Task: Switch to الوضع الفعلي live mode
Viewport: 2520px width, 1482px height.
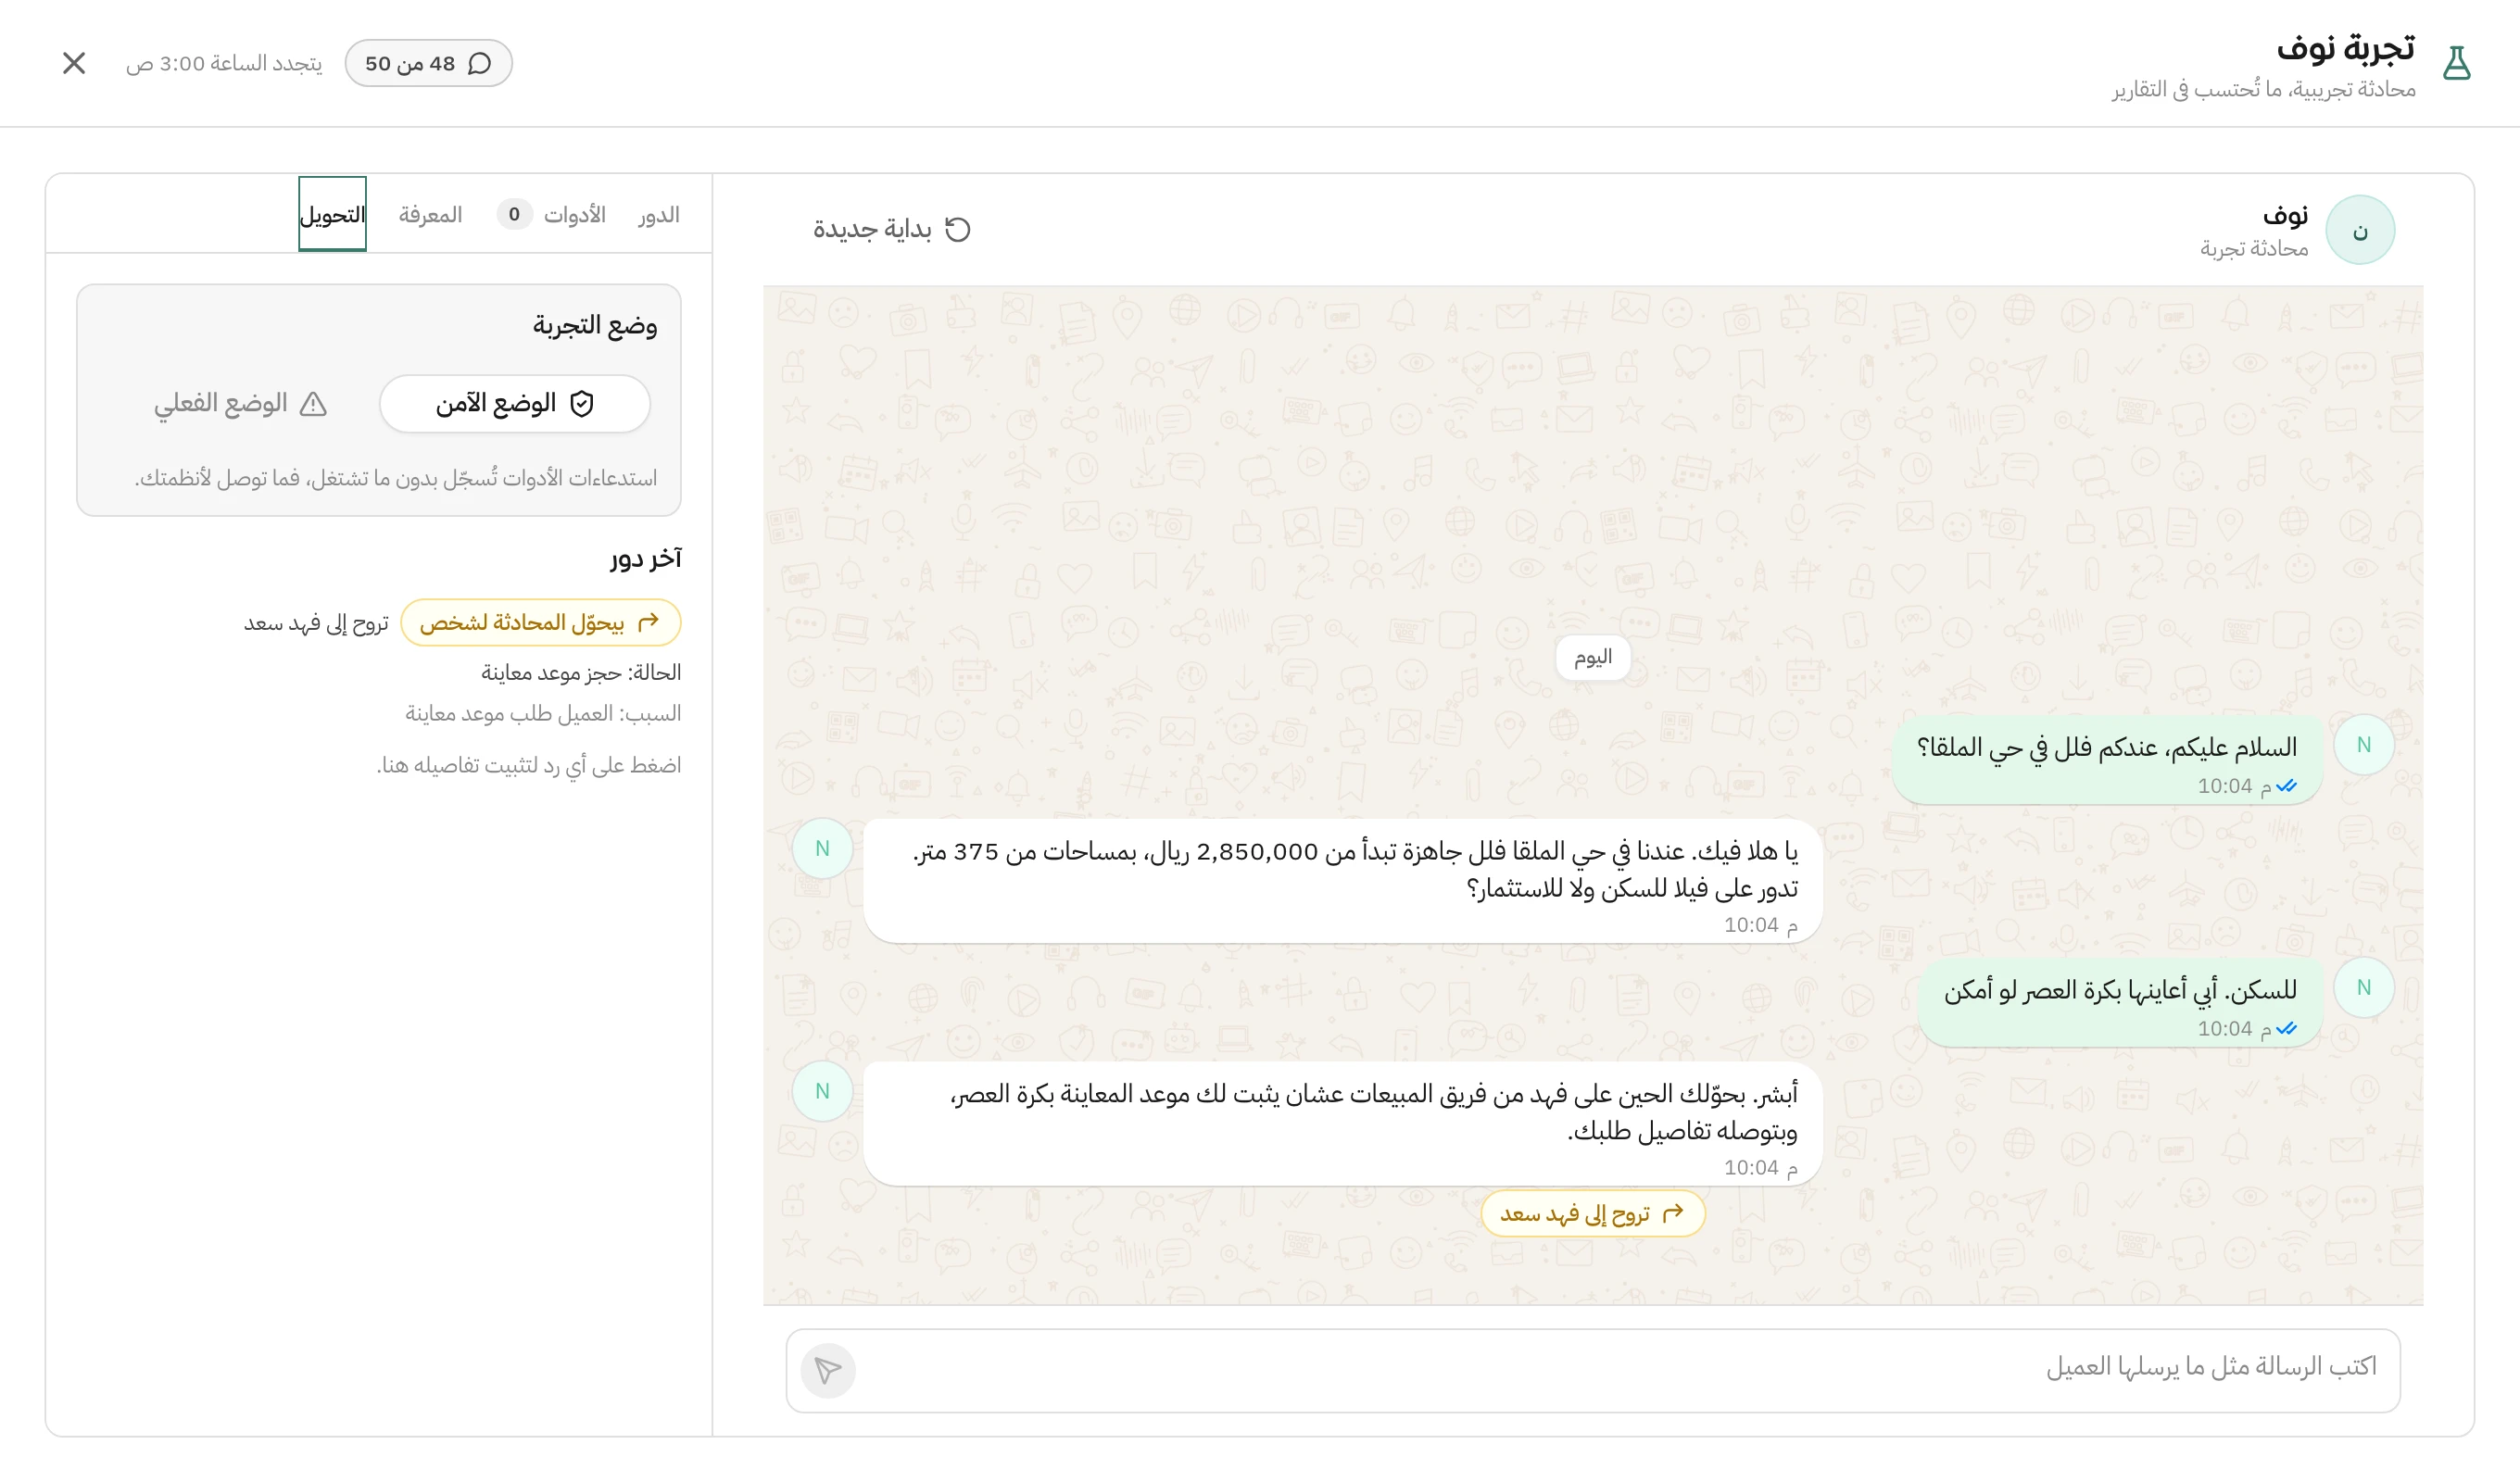Action: [x=240, y=404]
